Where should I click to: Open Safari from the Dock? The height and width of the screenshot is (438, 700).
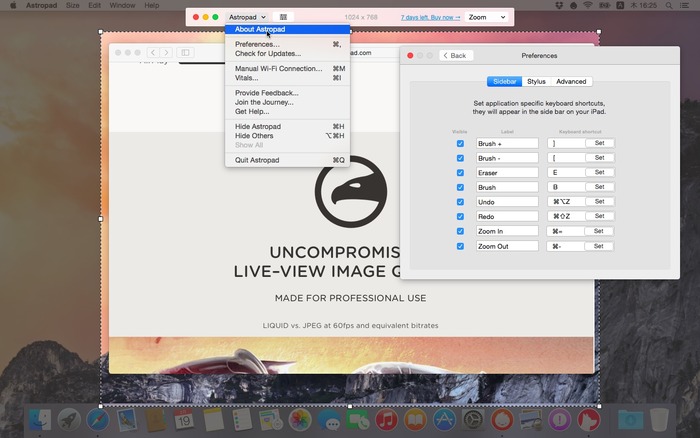click(x=98, y=420)
